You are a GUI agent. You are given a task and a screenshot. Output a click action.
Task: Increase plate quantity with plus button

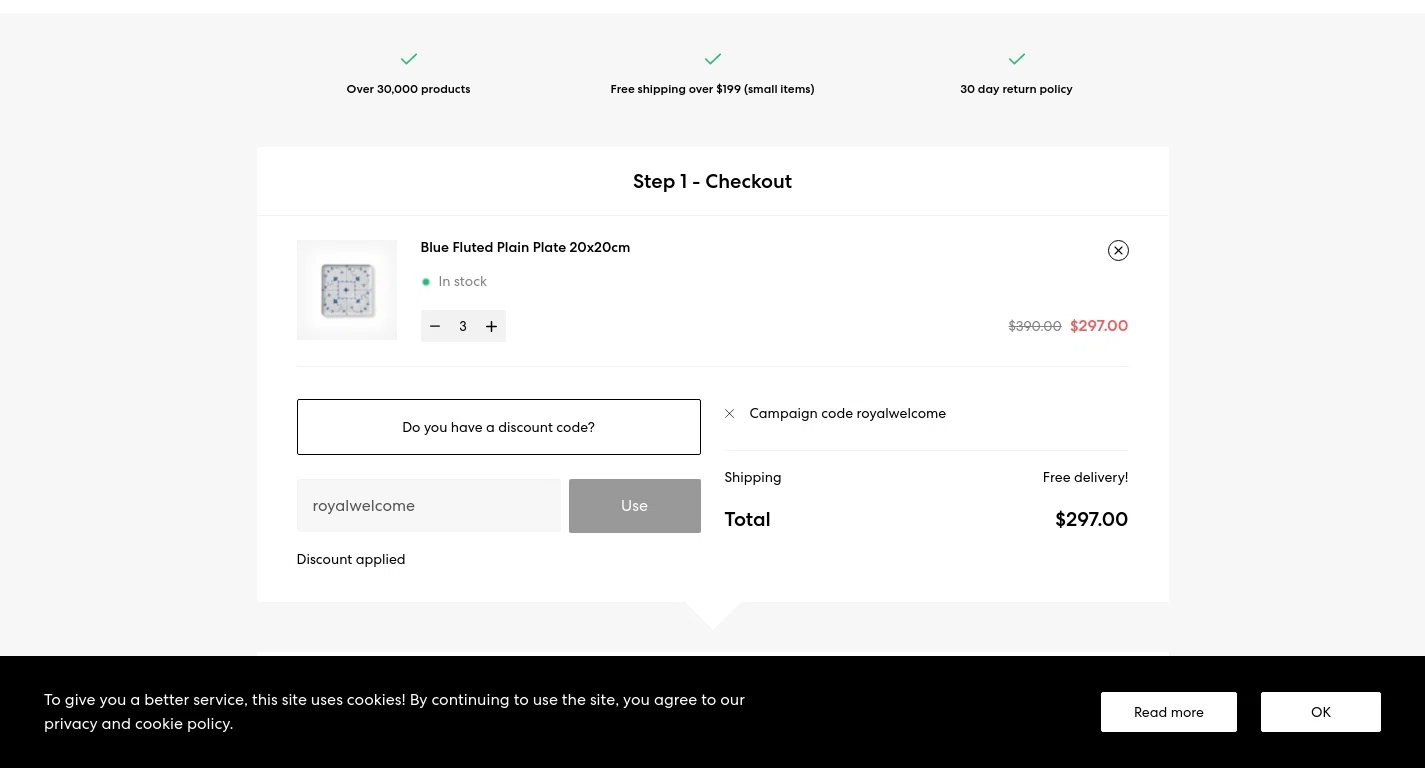click(x=491, y=326)
